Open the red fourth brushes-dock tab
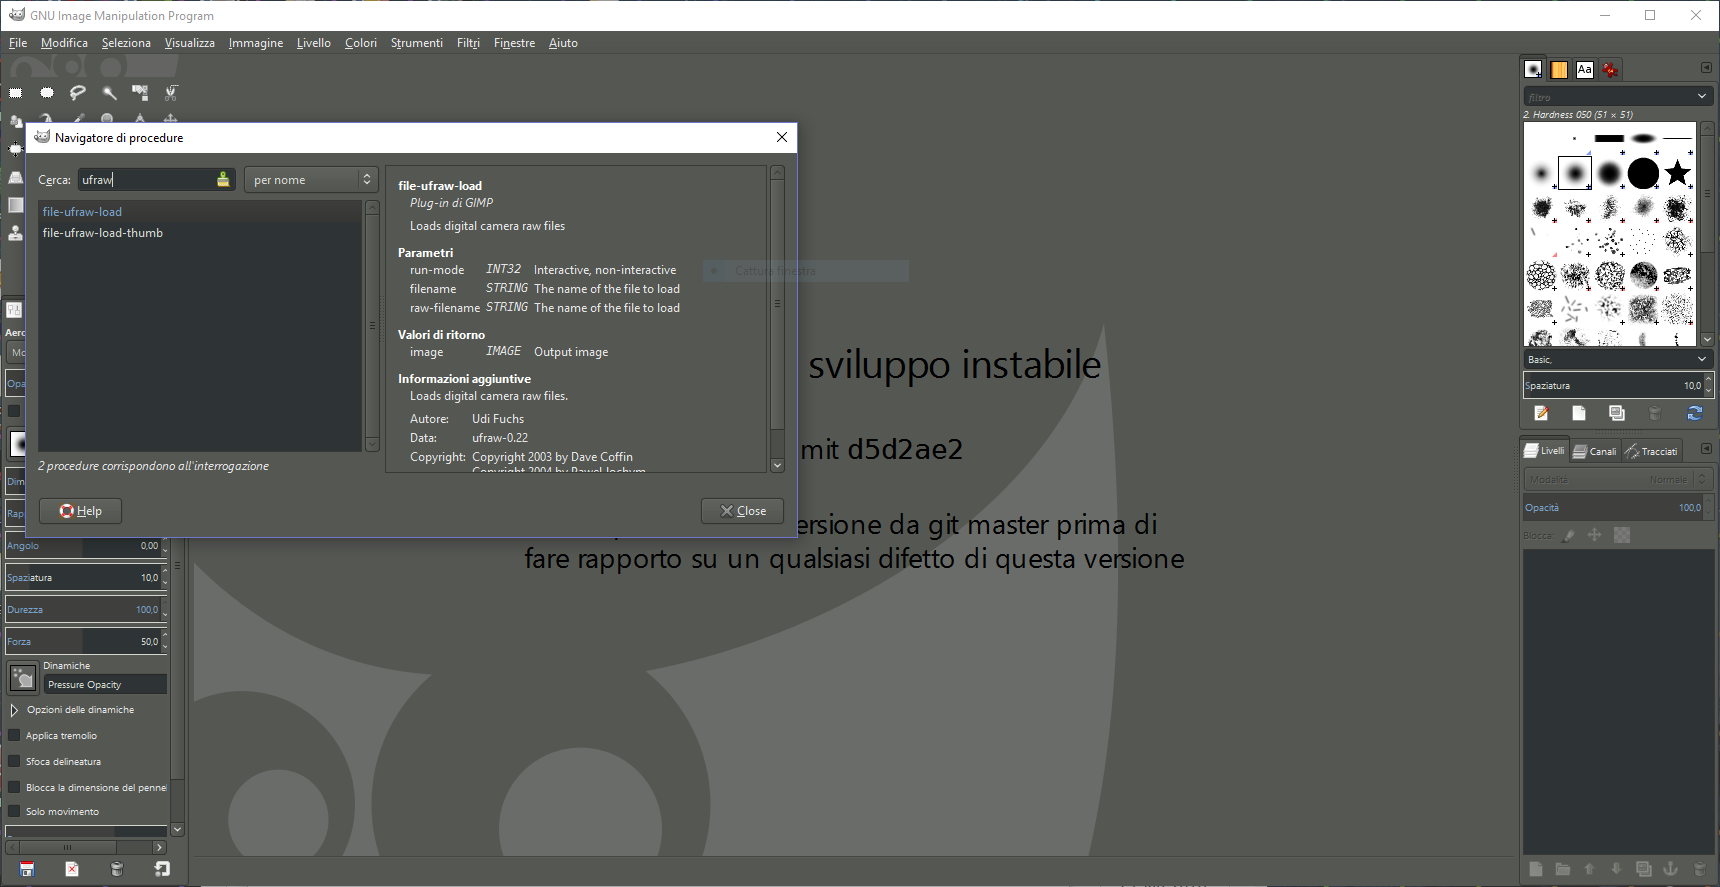Screen dimensions: 1720x887 tap(1610, 69)
